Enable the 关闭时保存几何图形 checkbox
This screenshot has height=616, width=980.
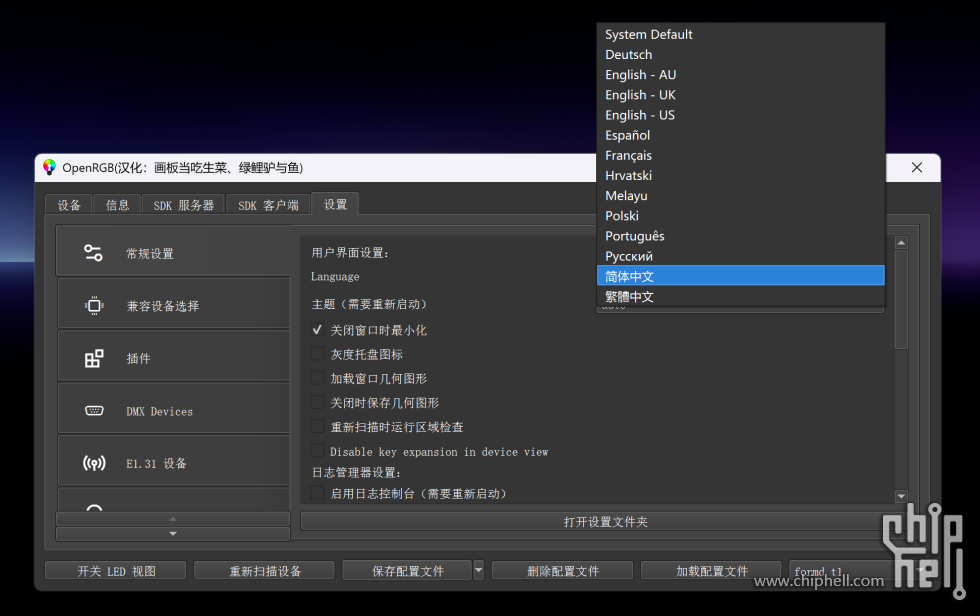click(318, 402)
